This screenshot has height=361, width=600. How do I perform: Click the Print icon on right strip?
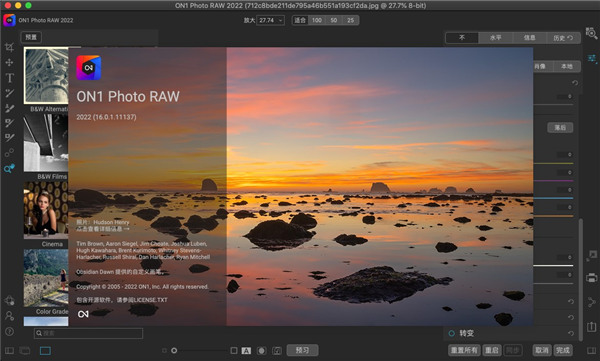click(x=592, y=278)
